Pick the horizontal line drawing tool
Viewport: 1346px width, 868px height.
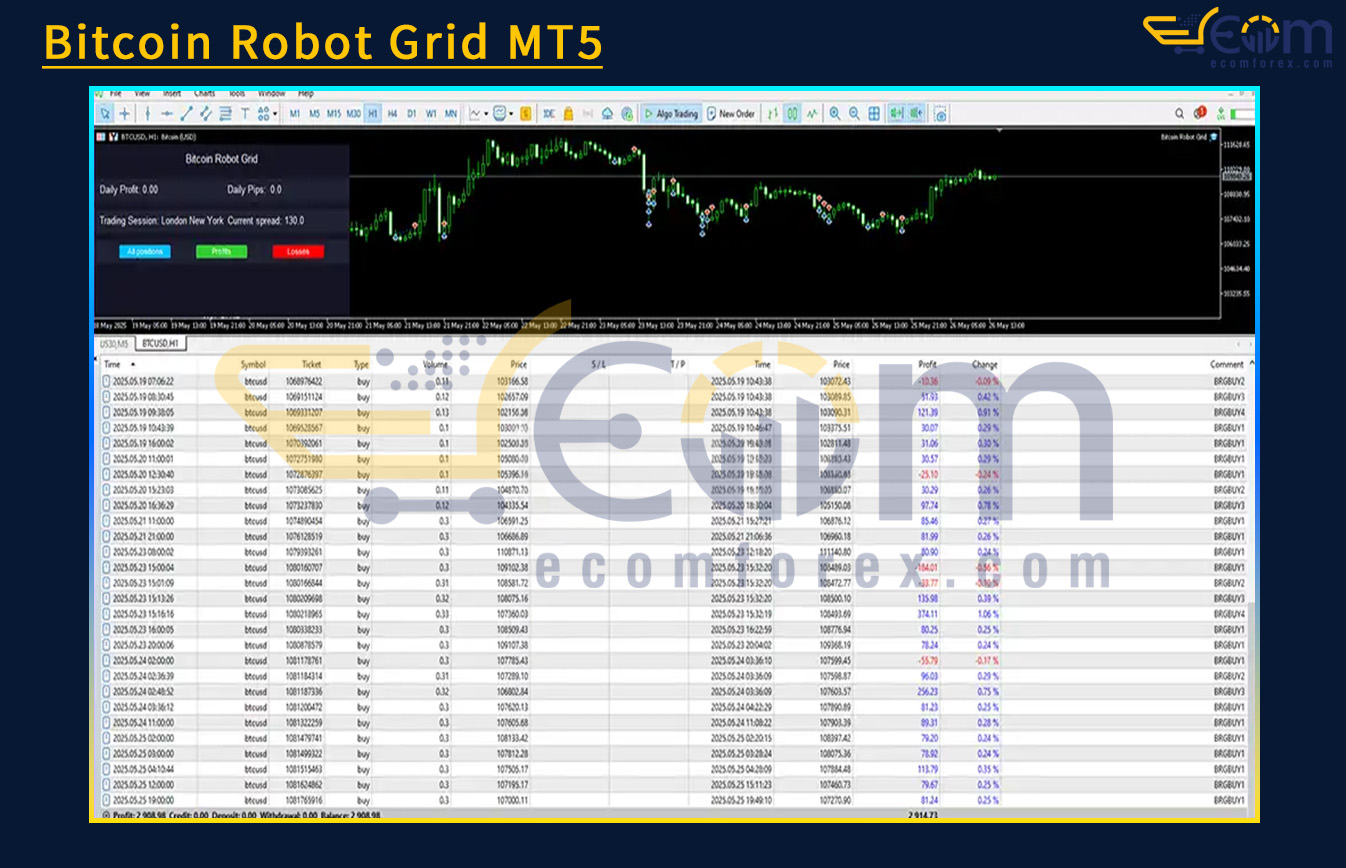pyautogui.click(x=167, y=114)
